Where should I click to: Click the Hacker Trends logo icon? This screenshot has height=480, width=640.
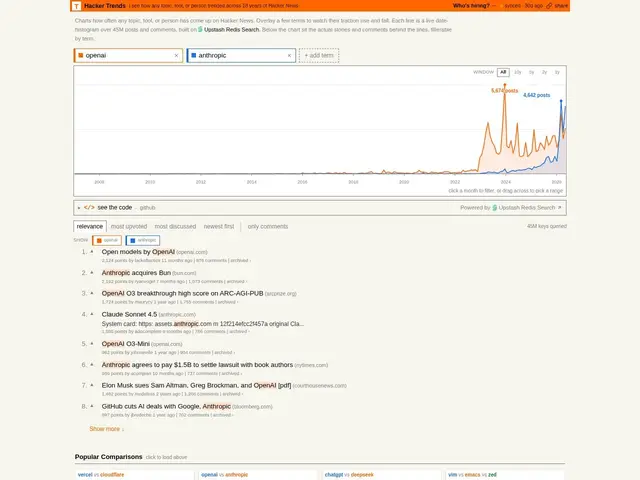coord(76,6)
